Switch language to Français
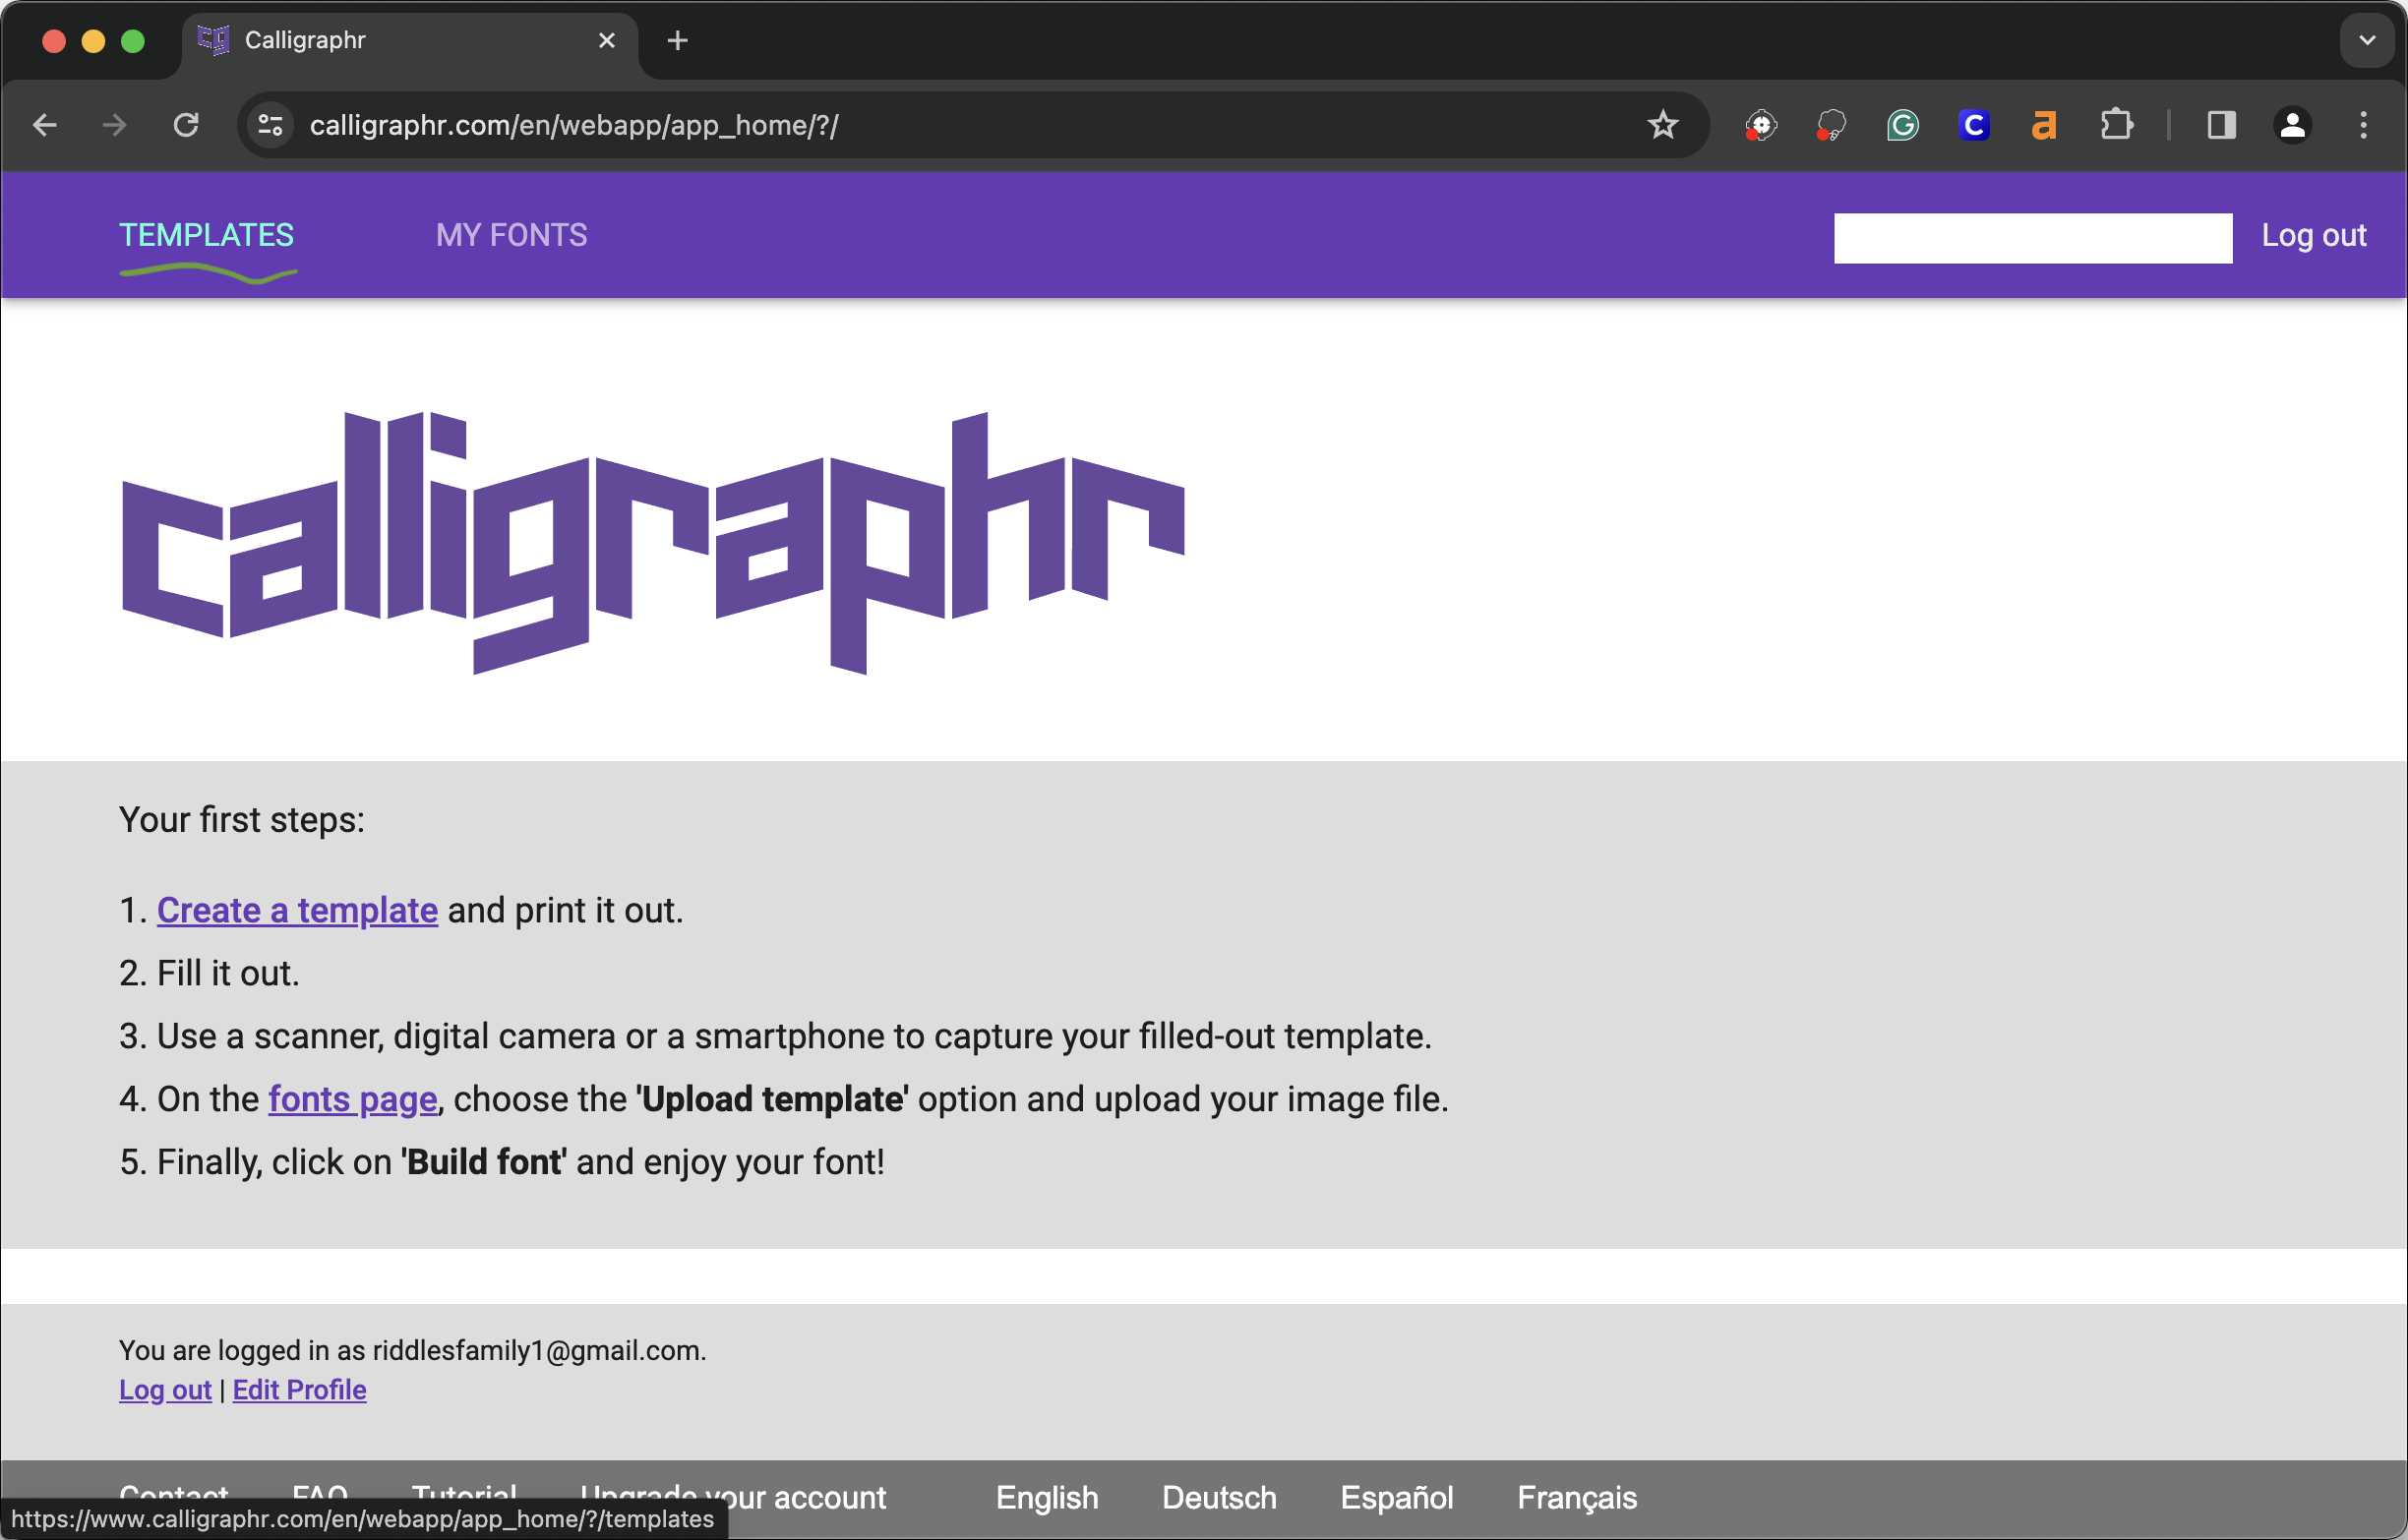Viewport: 2408px width, 1540px height. pos(1577,1497)
